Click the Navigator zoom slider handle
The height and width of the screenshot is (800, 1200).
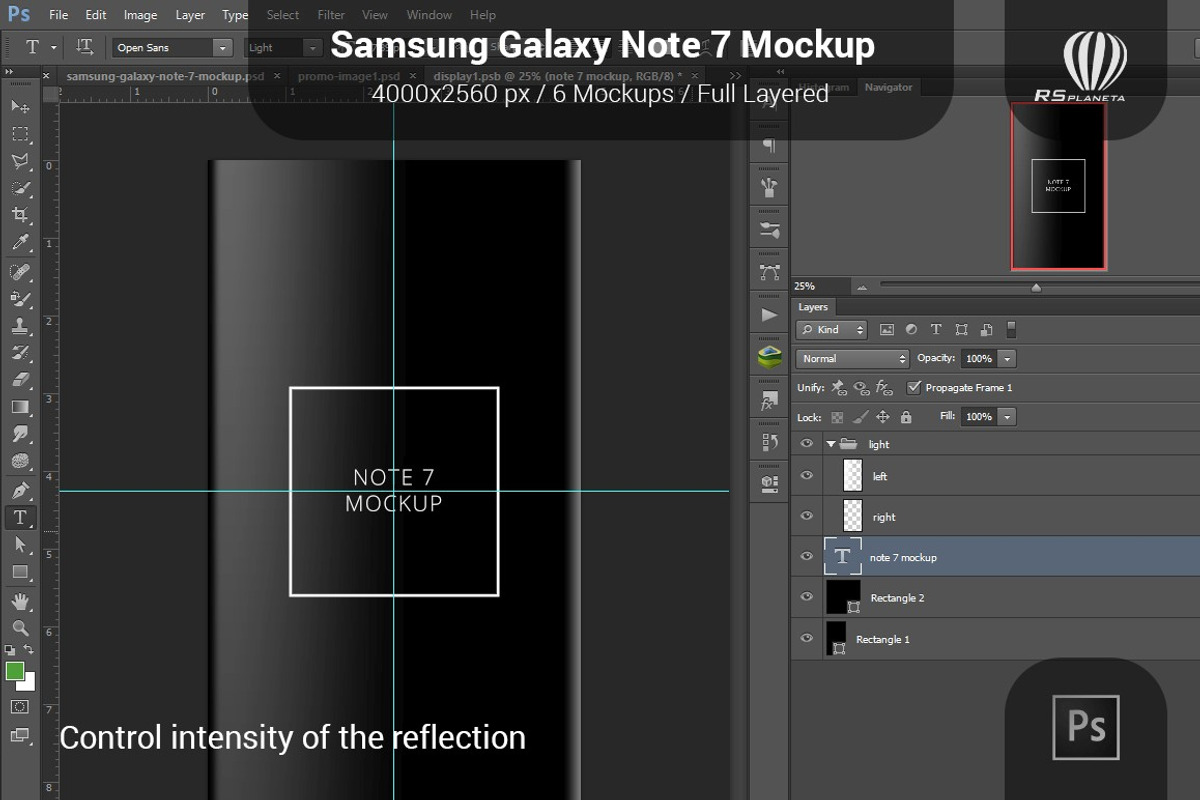pos(1036,288)
